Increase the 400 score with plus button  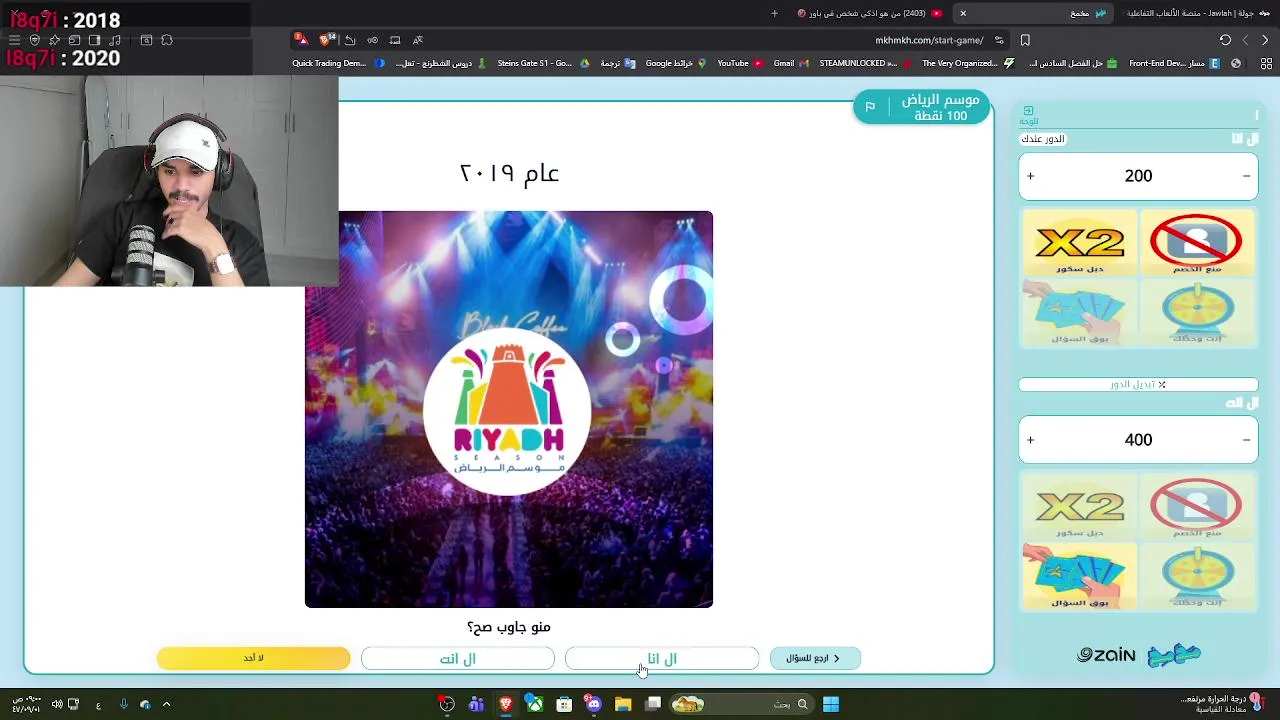(x=1030, y=440)
